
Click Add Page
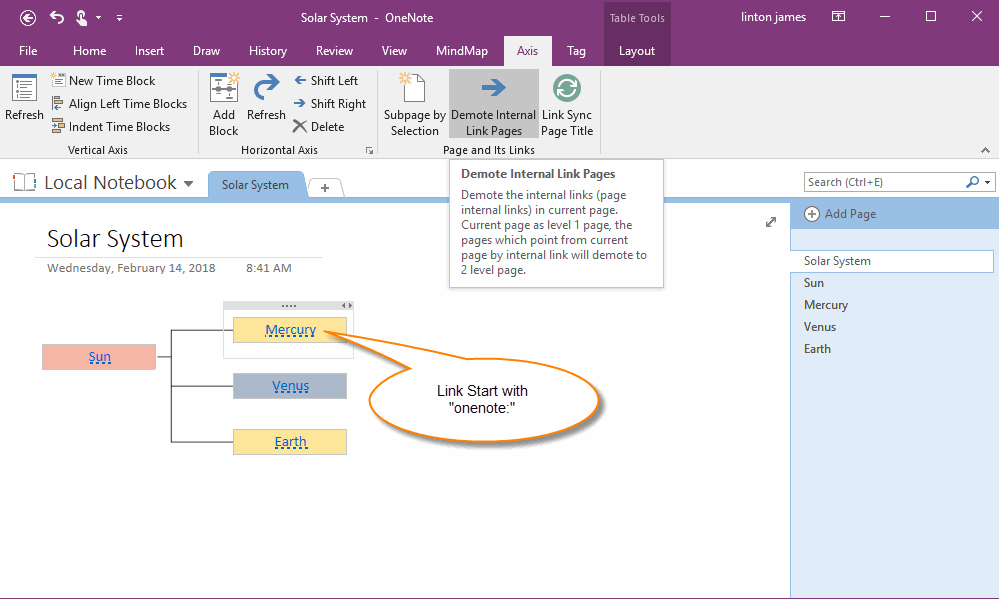(x=840, y=214)
